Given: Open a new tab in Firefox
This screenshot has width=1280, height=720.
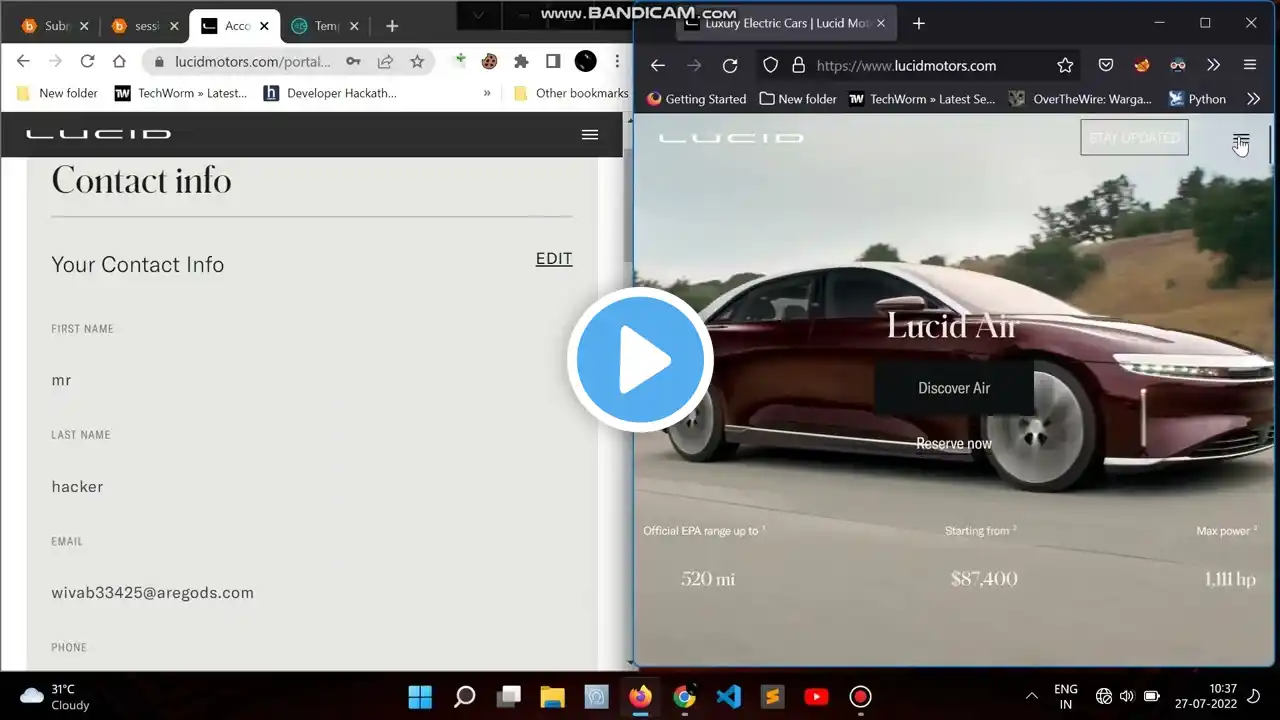Looking at the screenshot, I should pyautogui.click(x=919, y=23).
